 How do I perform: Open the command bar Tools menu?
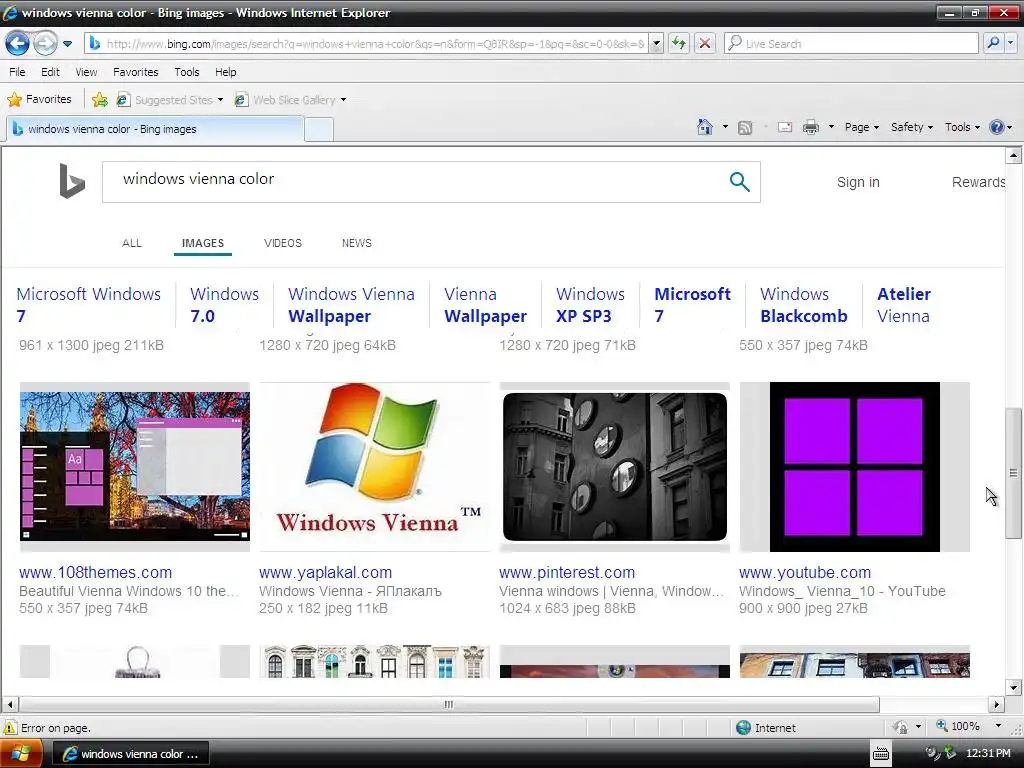[962, 127]
